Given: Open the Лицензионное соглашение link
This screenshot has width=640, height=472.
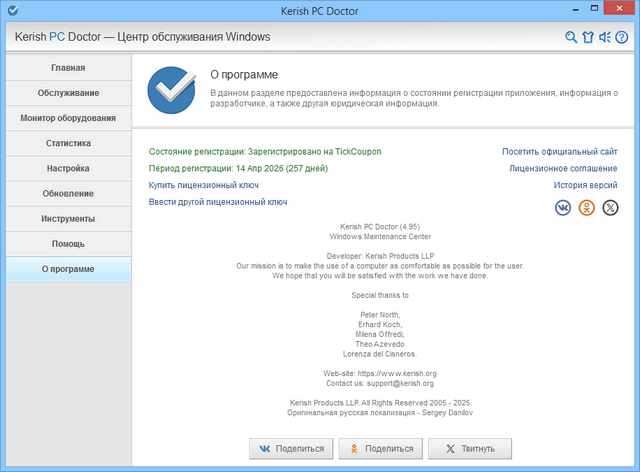Looking at the screenshot, I should coord(563,168).
